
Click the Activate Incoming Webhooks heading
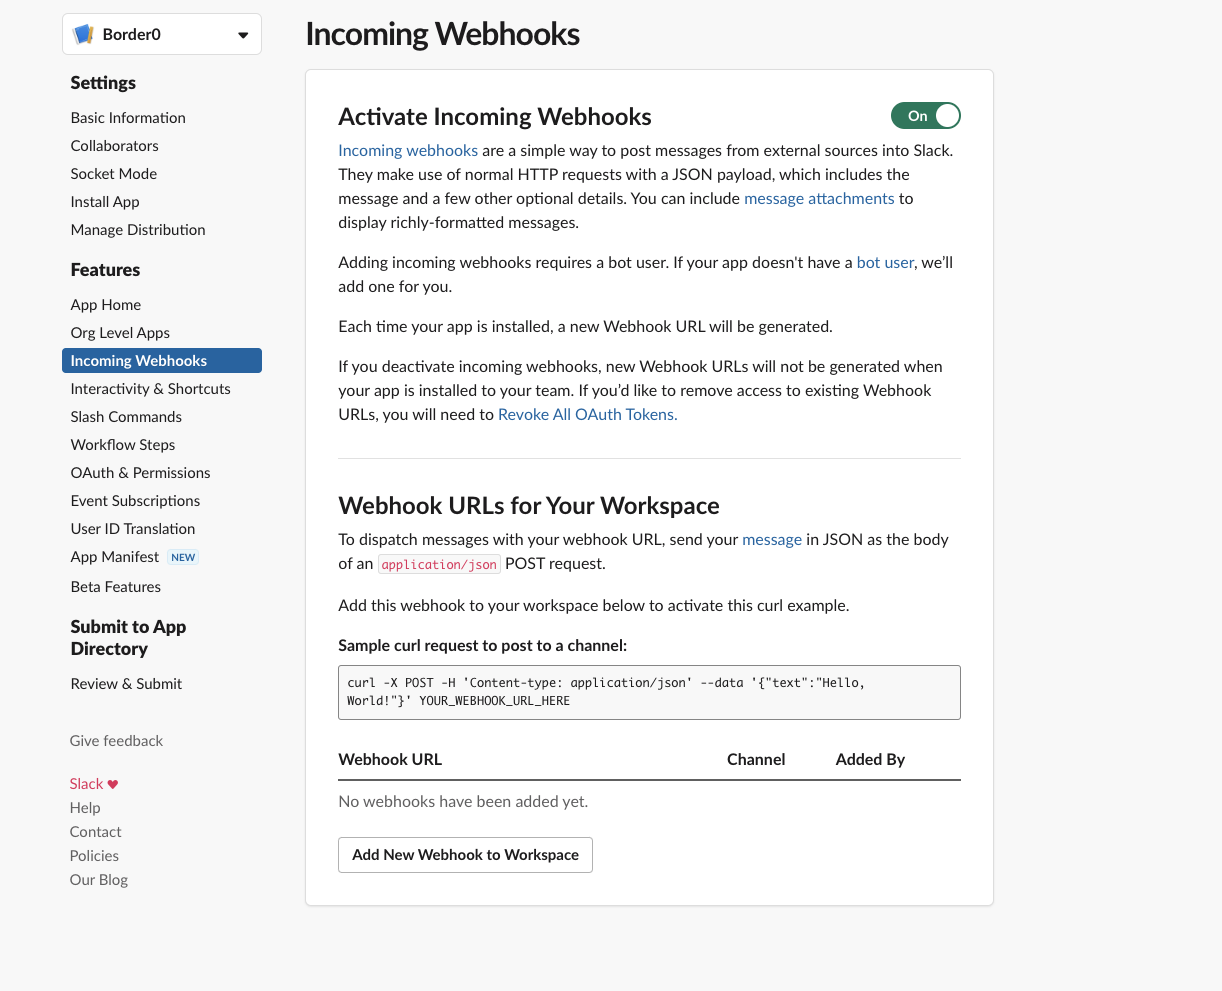495,117
